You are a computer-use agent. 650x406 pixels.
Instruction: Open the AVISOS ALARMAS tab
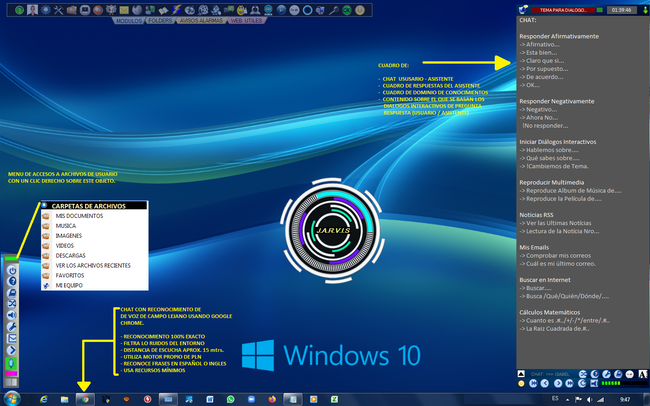(201, 21)
